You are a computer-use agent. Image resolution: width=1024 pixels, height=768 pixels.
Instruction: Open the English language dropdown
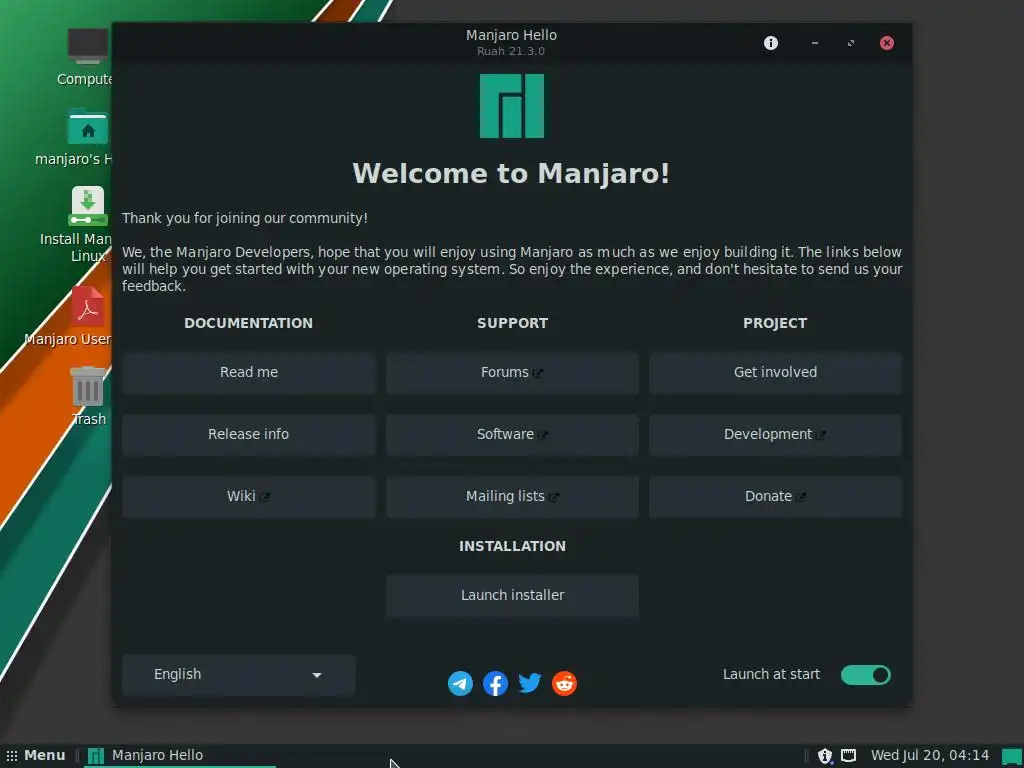click(238, 675)
